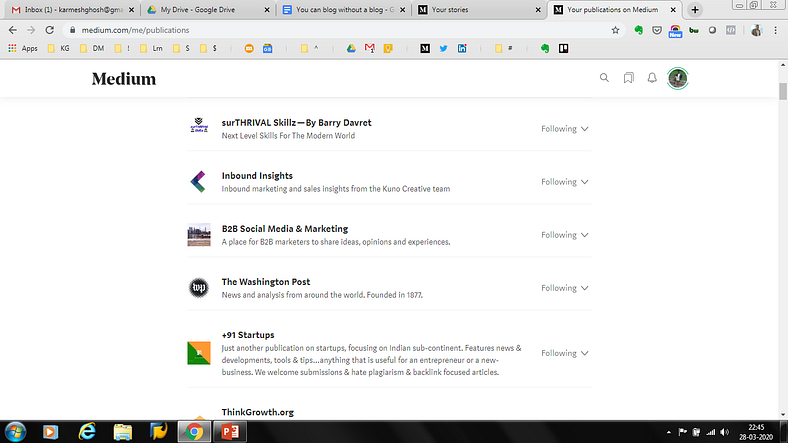The width and height of the screenshot is (788, 443).
Task: Open surTHRIVAL Skillz—By Barry Davret publication
Action: pyautogui.click(x=297, y=123)
